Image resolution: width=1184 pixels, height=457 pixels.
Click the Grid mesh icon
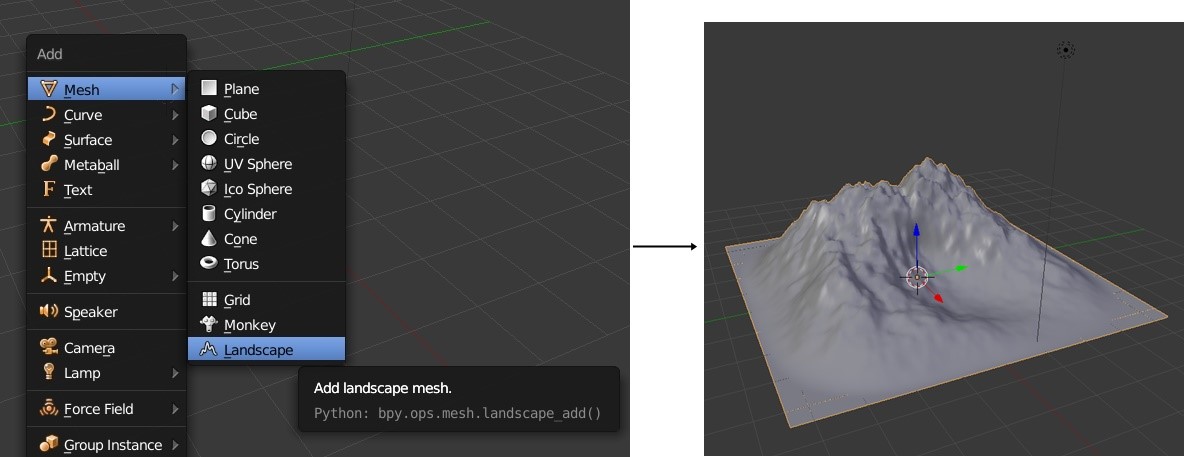[209, 299]
